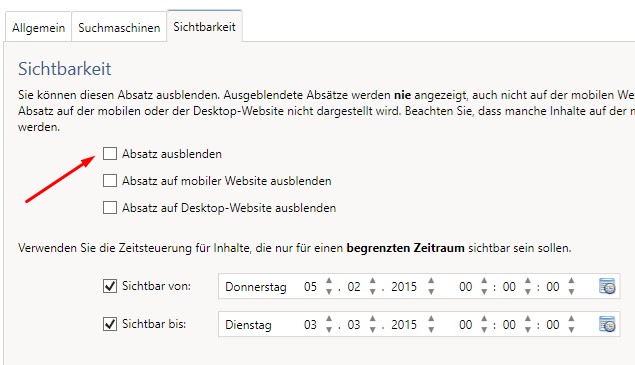Screen dimensions: 635x365
Task: Click the year field in Sichtbar von
Action: (x=404, y=287)
